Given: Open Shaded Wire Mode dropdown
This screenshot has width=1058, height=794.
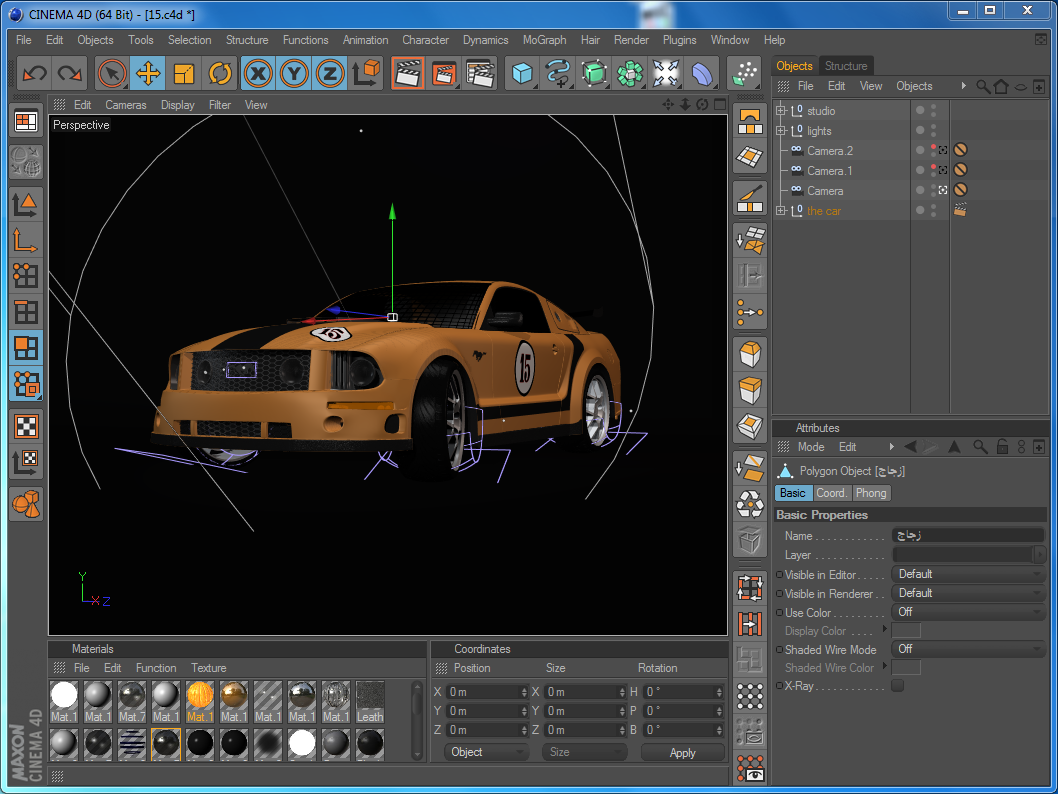Looking at the screenshot, I should pos(968,649).
